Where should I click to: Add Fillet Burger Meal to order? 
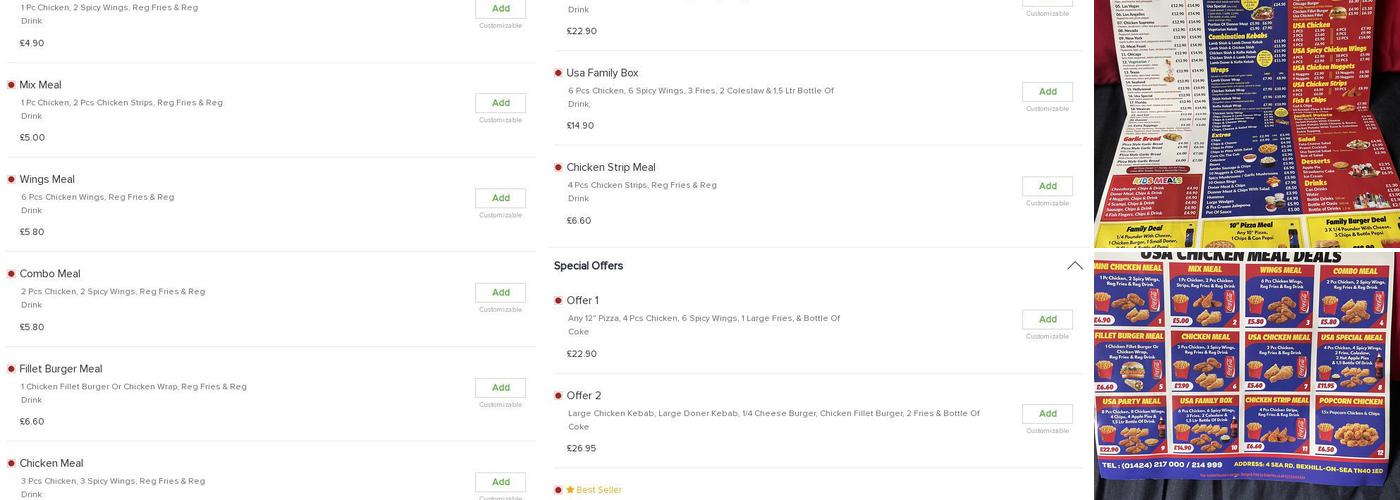(500, 388)
